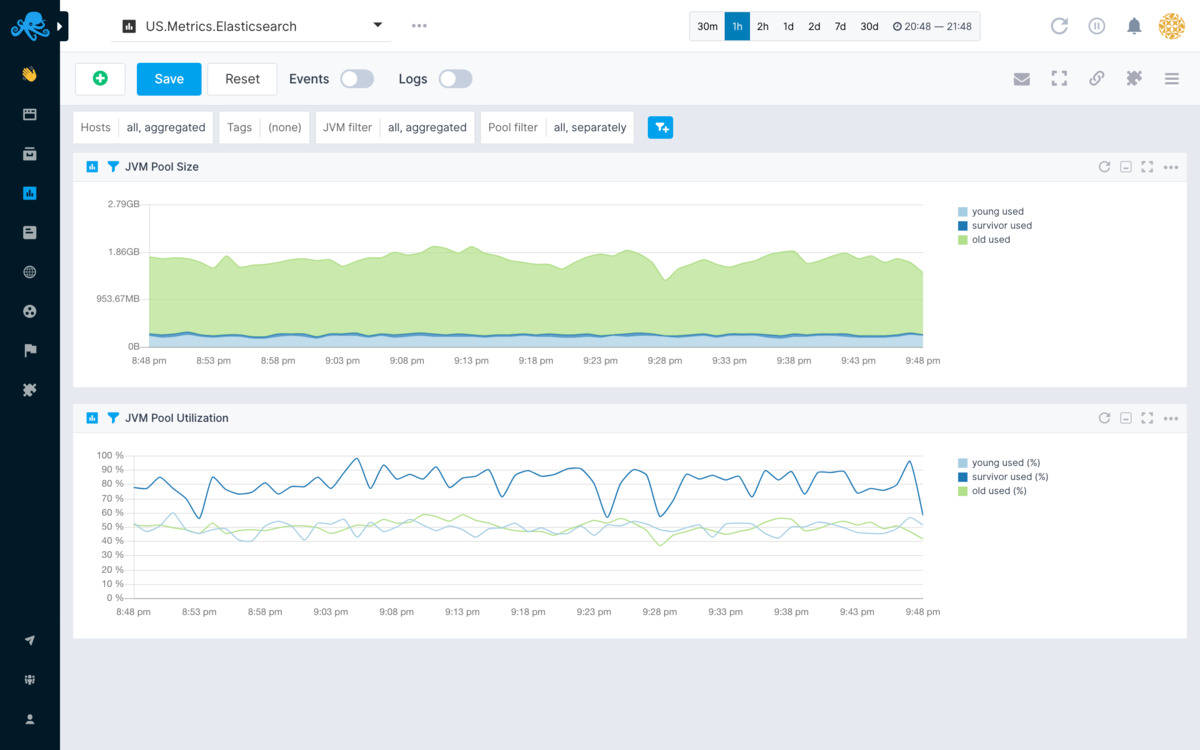The width and height of the screenshot is (1200, 750).
Task: Enable the Logs switch
Action: pyautogui.click(x=455, y=79)
